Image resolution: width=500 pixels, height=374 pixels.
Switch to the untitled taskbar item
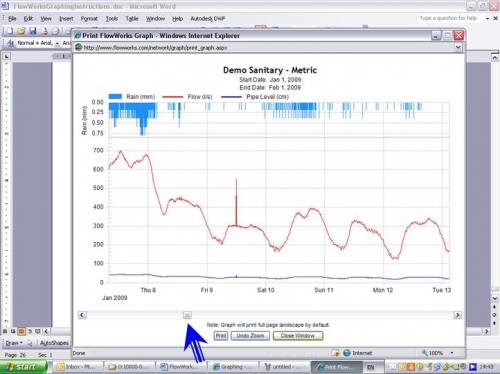click(x=284, y=367)
